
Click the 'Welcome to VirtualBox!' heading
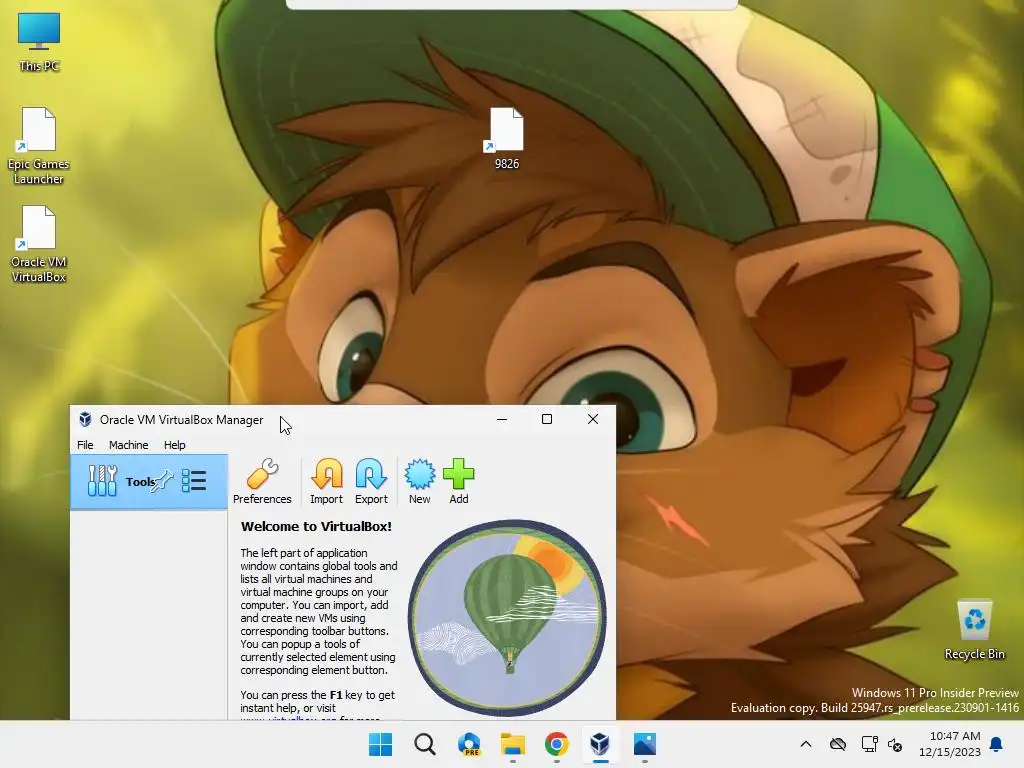tap(316, 526)
